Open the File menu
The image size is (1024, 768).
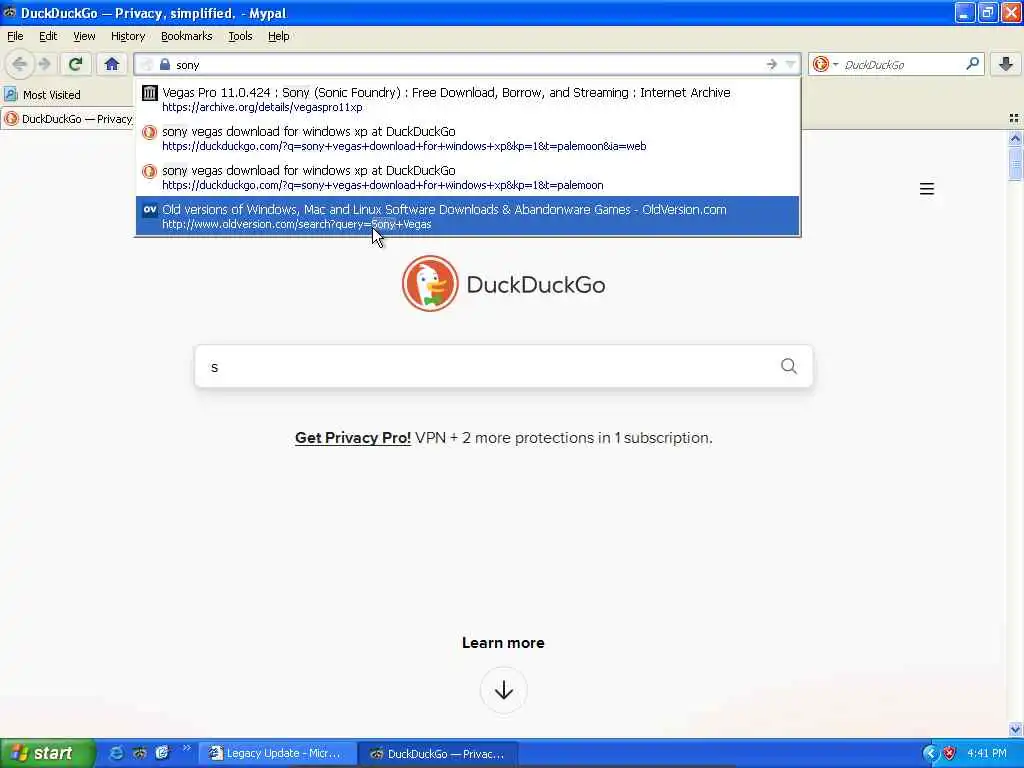pos(15,36)
